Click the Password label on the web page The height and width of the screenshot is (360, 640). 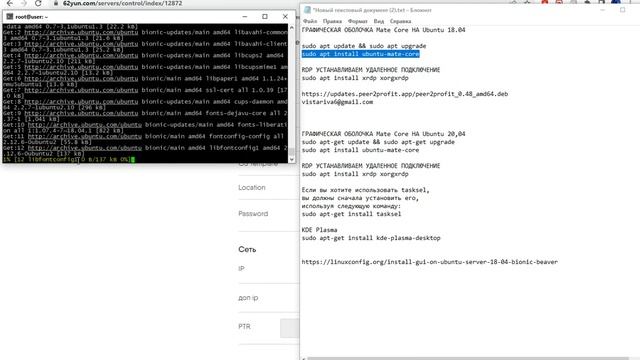tap(253, 213)
